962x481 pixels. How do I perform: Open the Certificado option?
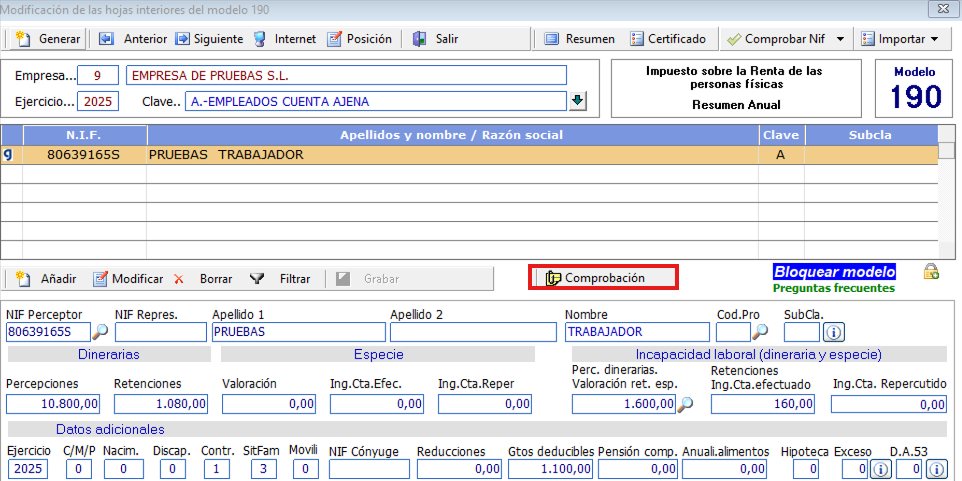click(668, 39)
